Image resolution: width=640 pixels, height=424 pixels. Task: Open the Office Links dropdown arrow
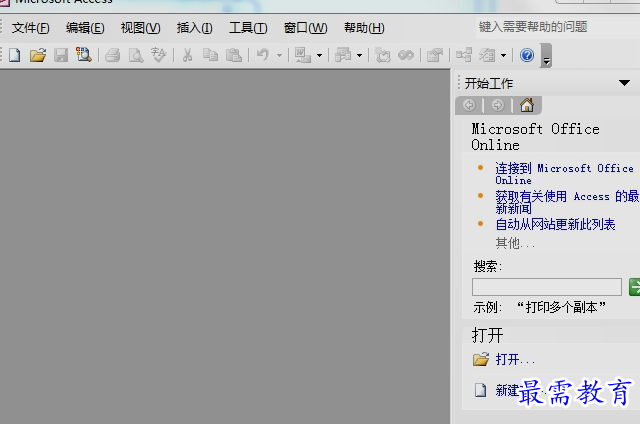pyautogui.click(x=319, y=55)
